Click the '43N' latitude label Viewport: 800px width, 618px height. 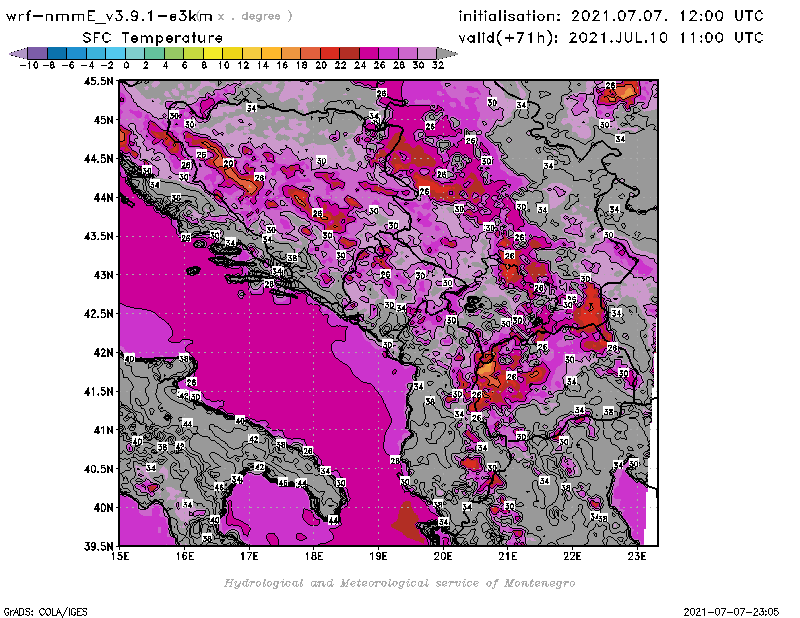103,275
